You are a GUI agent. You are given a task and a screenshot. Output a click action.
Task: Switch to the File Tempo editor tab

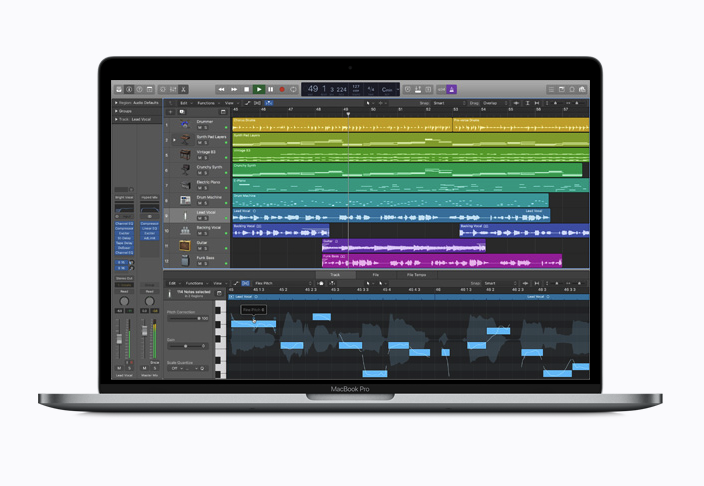[415, 274]
